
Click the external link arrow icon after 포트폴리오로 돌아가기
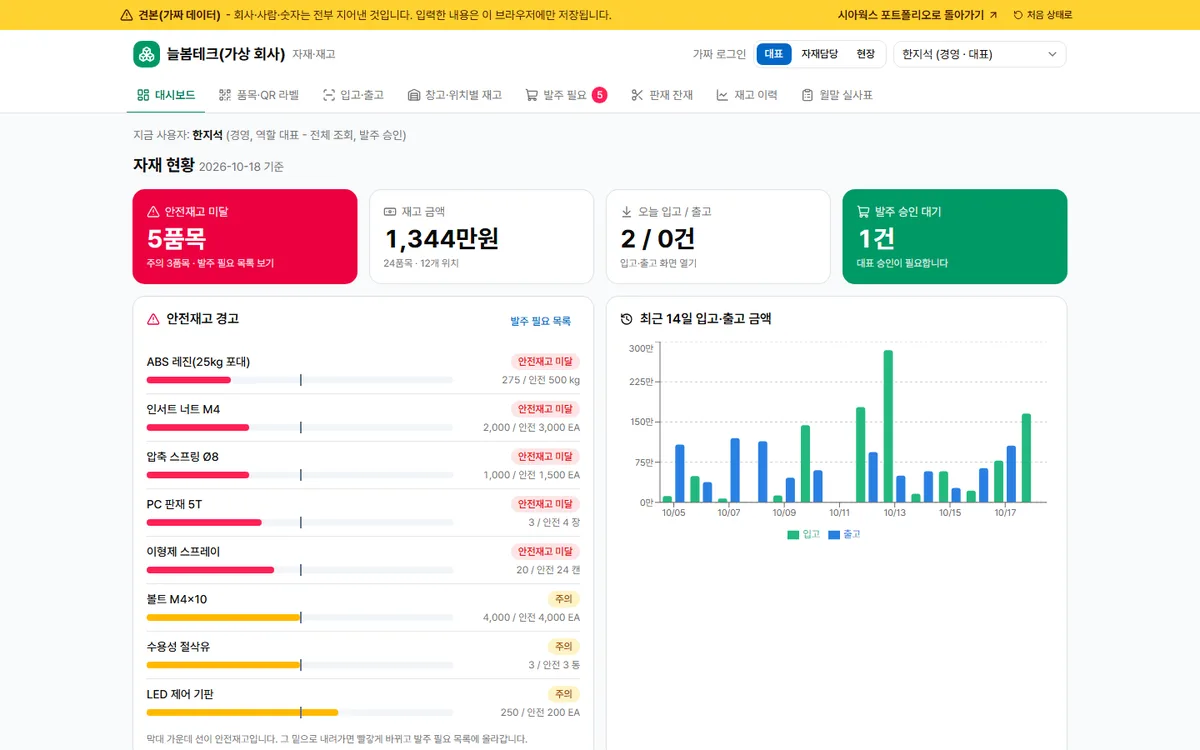coord(993,15)
